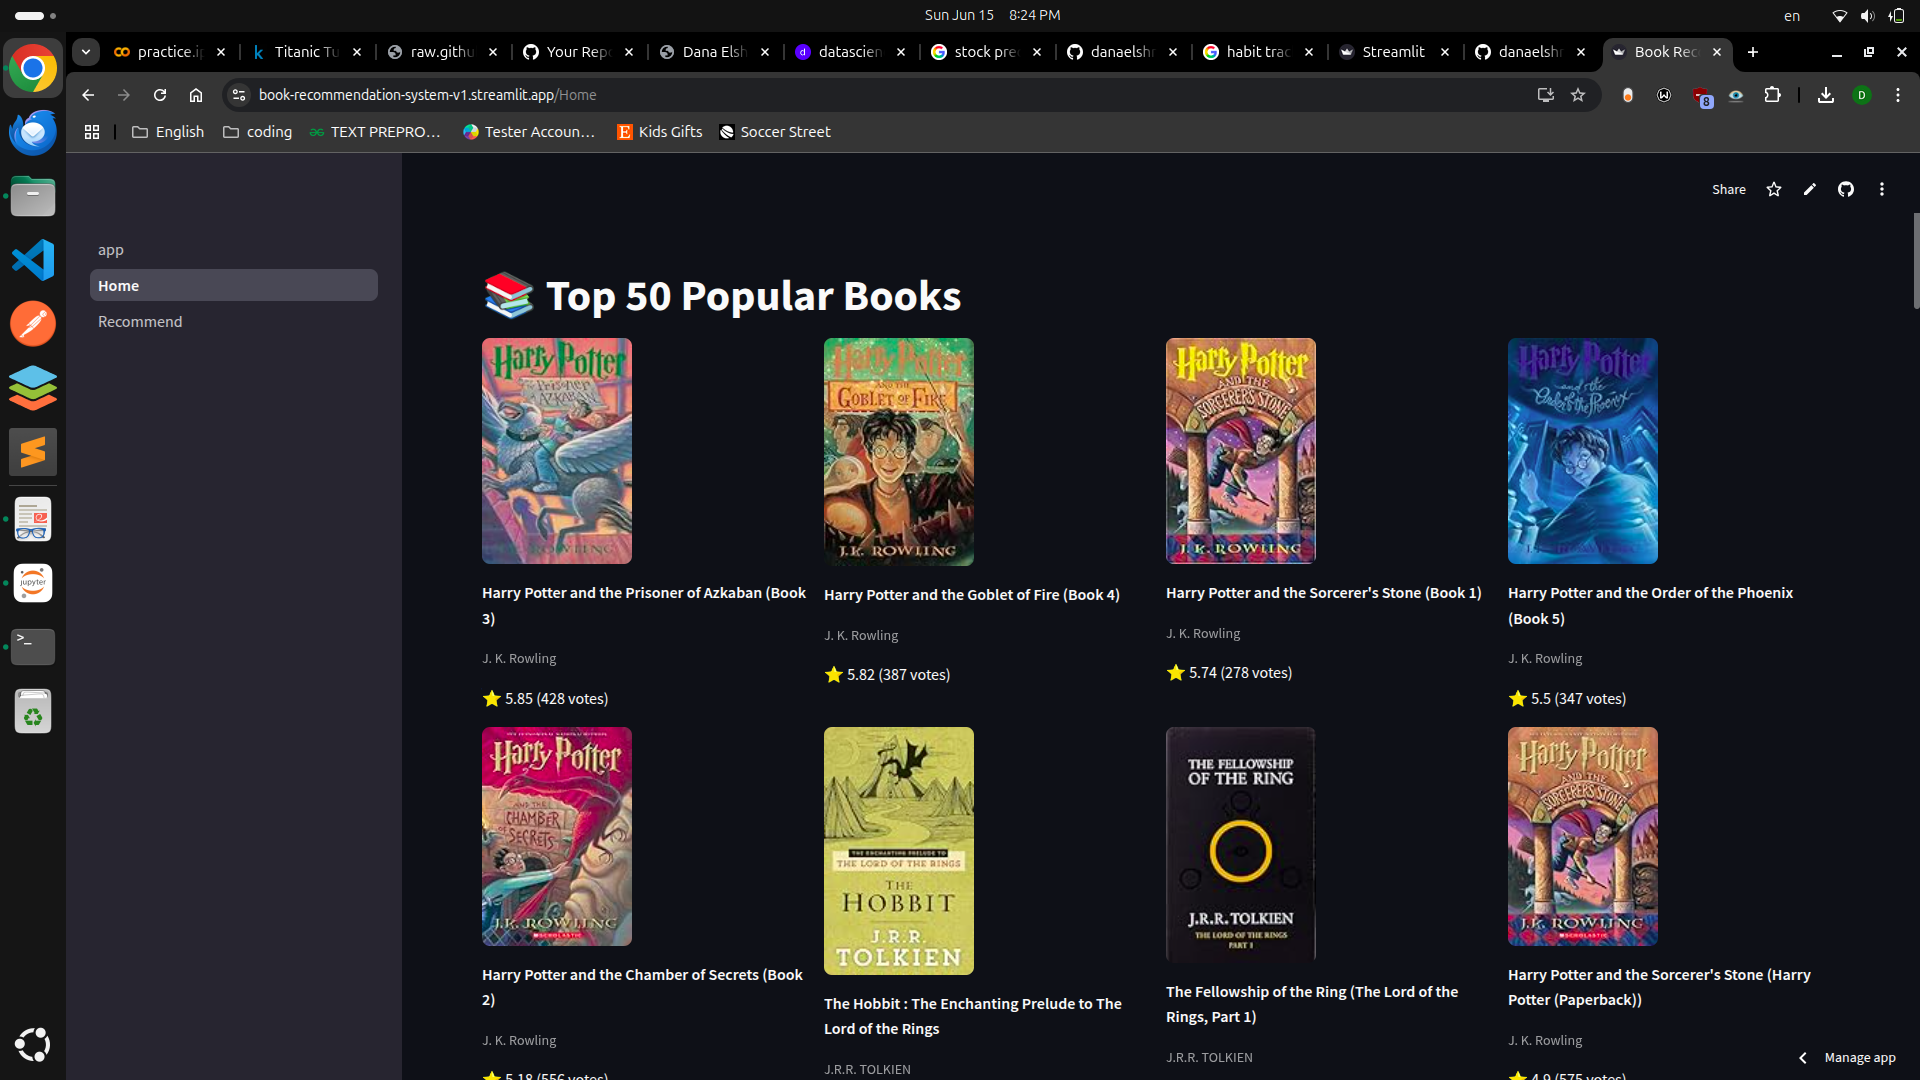Open the Kids Gifts bookmark
This screenshot has height=1080, width=1920.
pos(659,132)
